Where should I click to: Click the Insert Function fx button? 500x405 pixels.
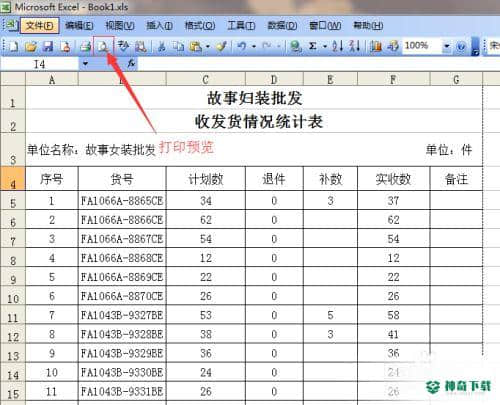[131, 63]
